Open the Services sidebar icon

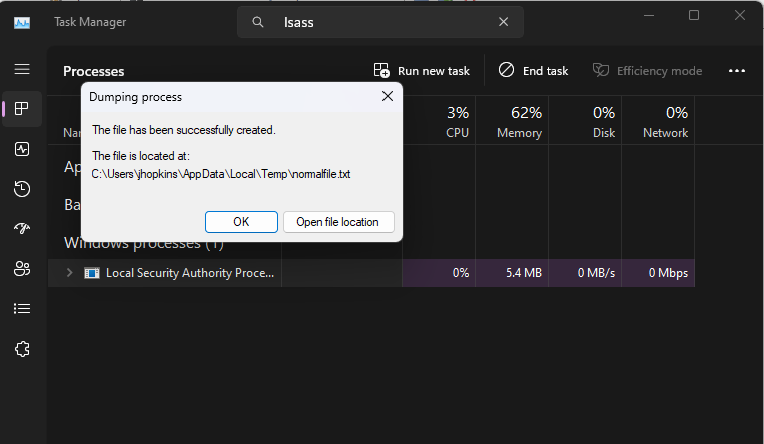pos(22,349)
